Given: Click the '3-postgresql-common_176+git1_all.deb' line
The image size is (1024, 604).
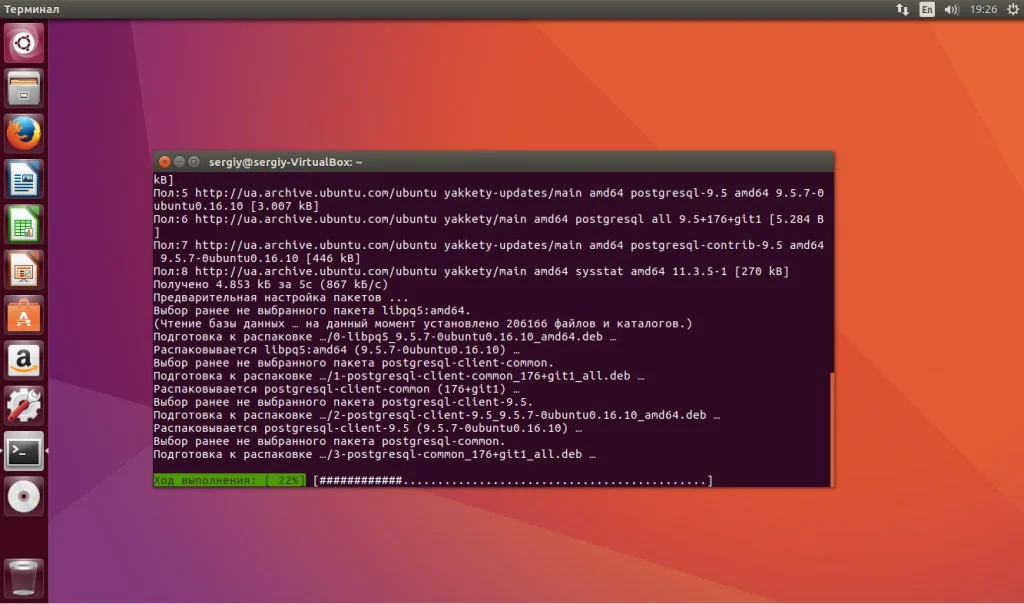Looking at the screenshot, I should [374, 454].
